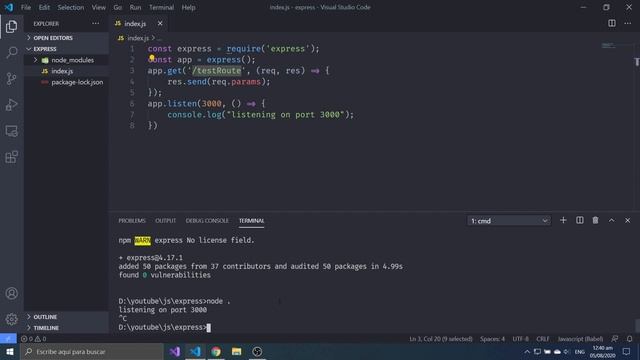Open the File menu
Viewport: 640px width, 360px height.
coord(26,7)
